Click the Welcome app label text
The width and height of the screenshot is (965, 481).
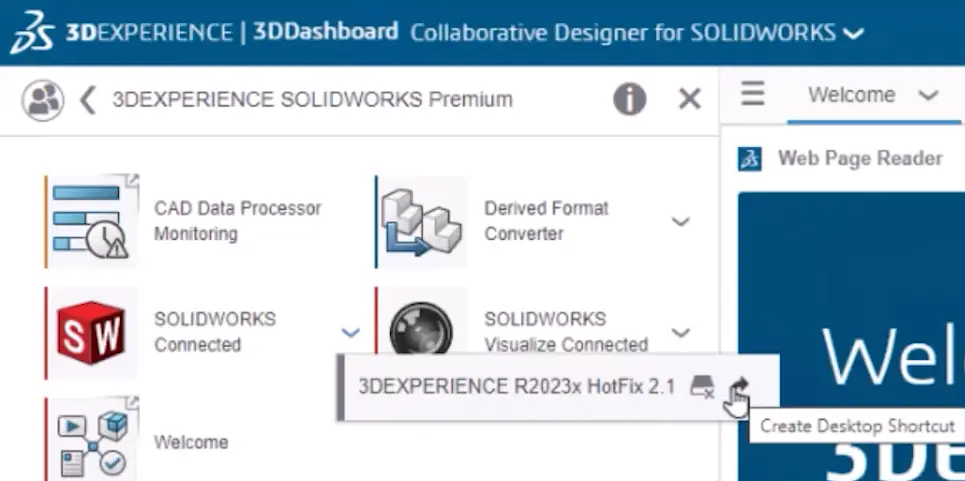click(x=191, y=442)
